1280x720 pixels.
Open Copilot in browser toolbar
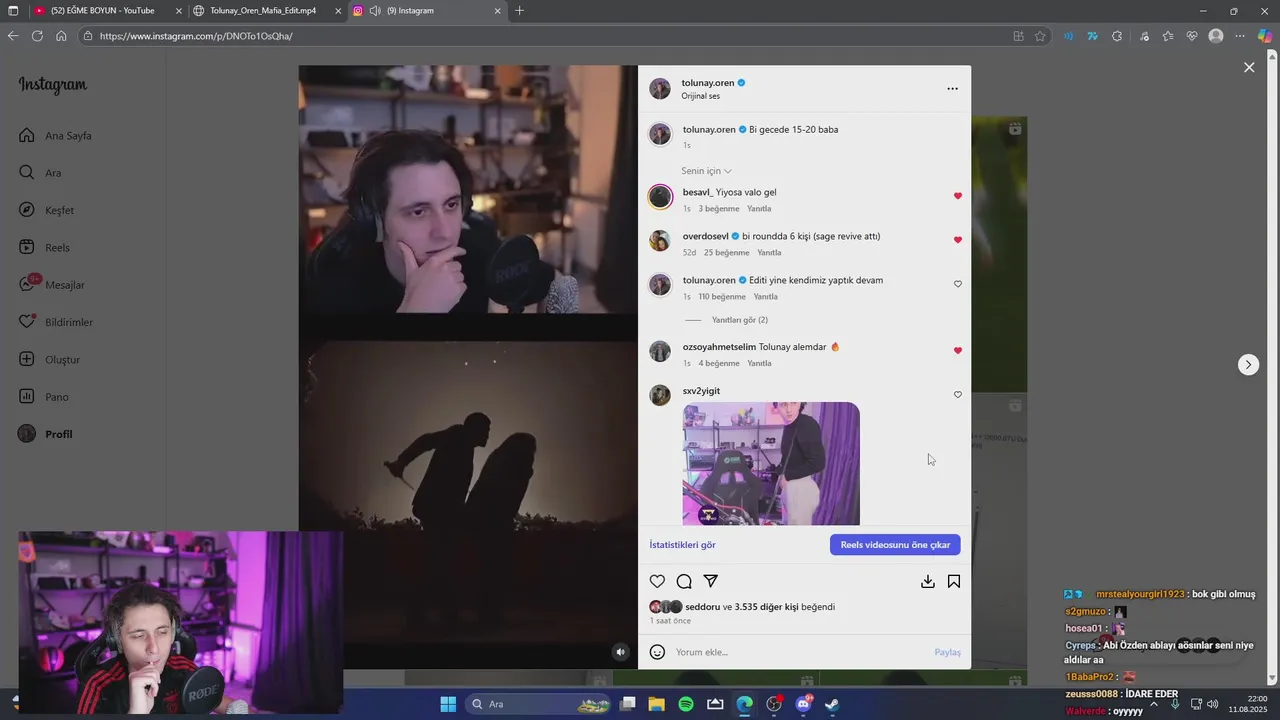(x=1265, y=36)
